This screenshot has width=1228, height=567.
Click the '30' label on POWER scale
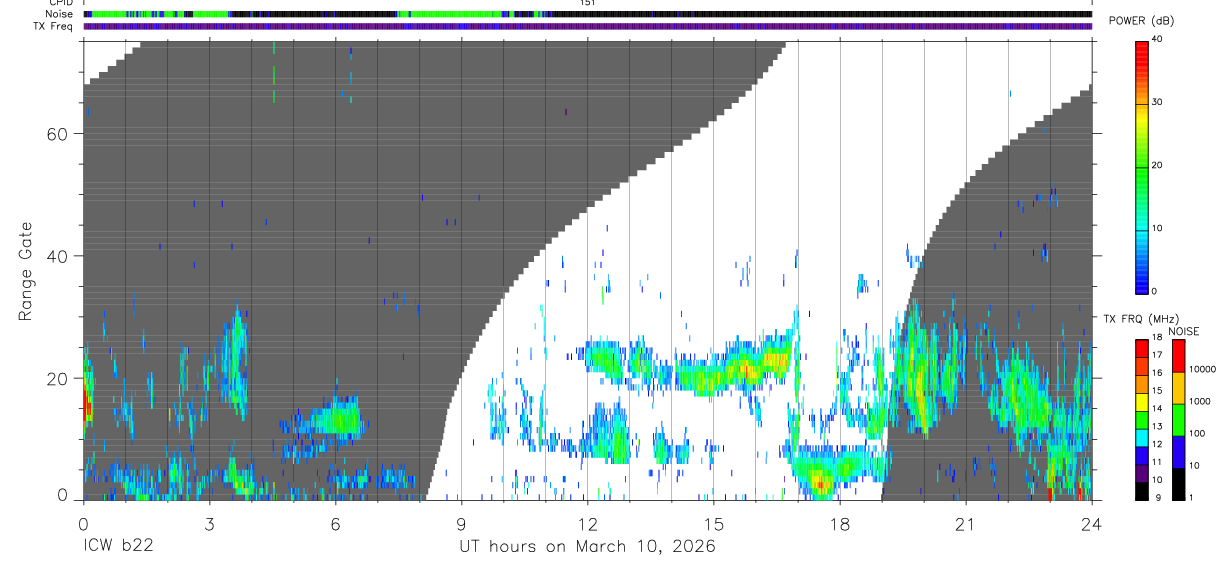point(1158,102)
